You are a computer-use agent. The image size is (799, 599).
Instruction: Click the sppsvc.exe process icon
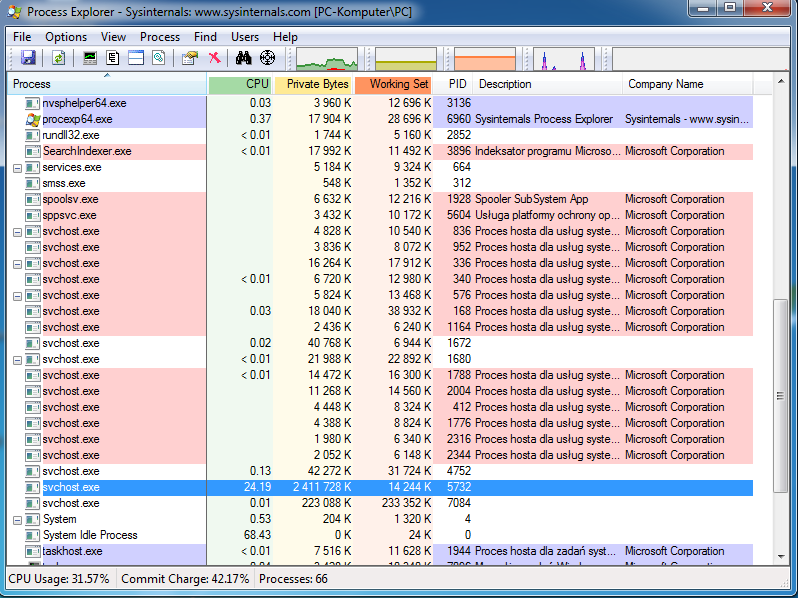(33, 215)
